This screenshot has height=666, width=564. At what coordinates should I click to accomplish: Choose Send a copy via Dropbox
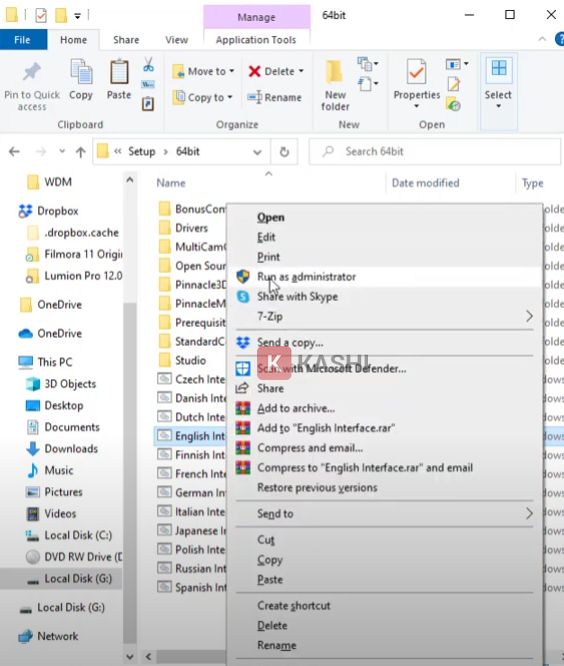pos(290,342)
